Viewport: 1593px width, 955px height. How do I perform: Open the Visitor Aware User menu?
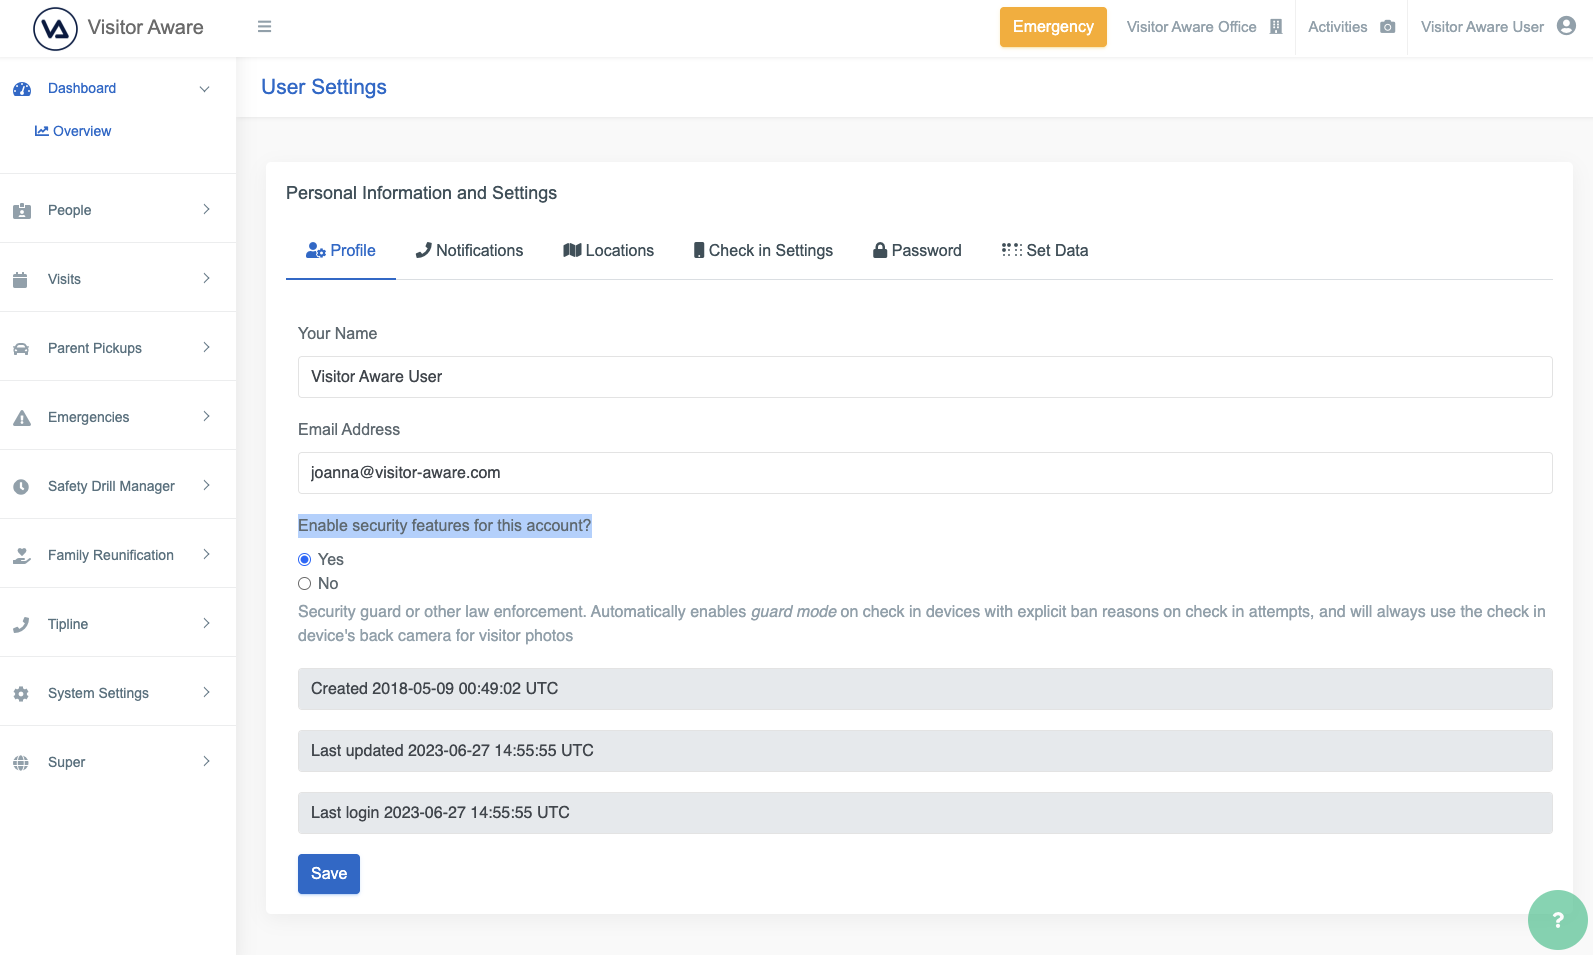(x=1498, y=27)
